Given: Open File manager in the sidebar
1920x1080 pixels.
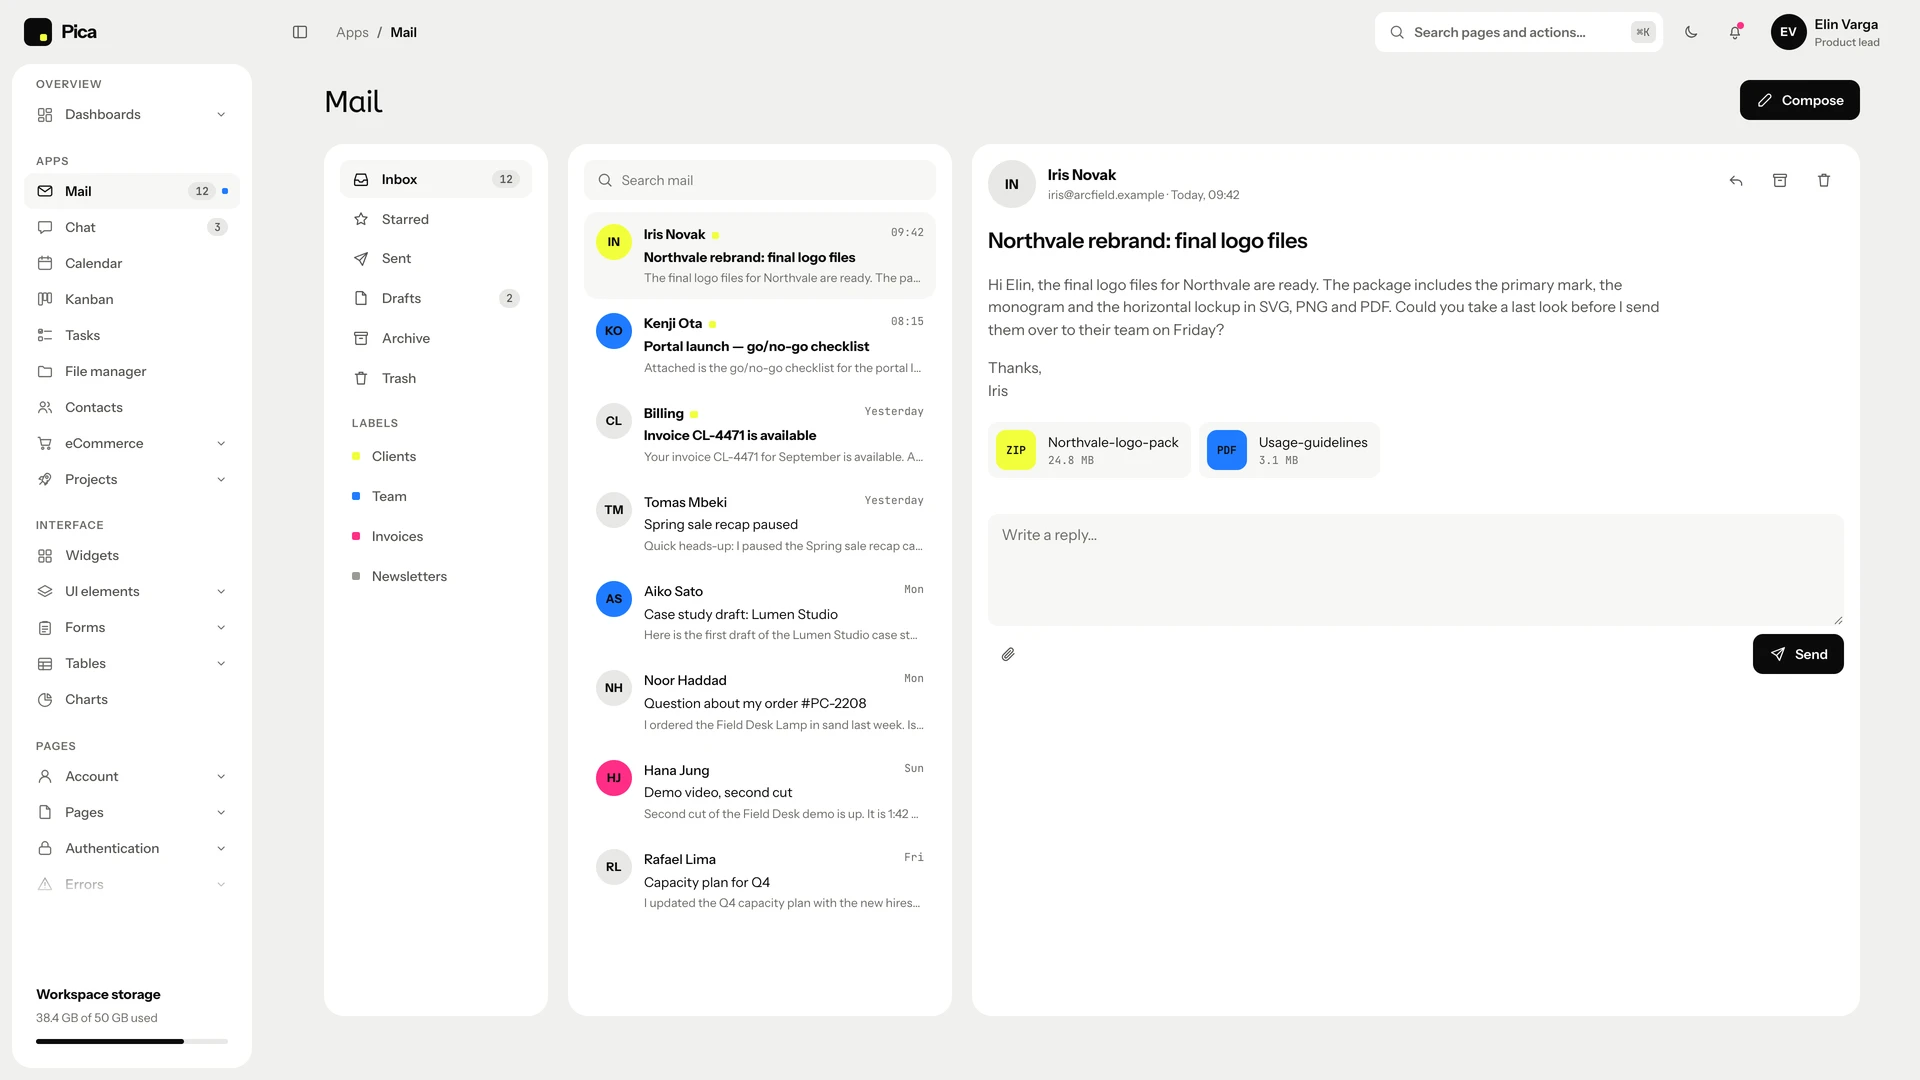Looking at the screenshot, I should coord(132,371).
